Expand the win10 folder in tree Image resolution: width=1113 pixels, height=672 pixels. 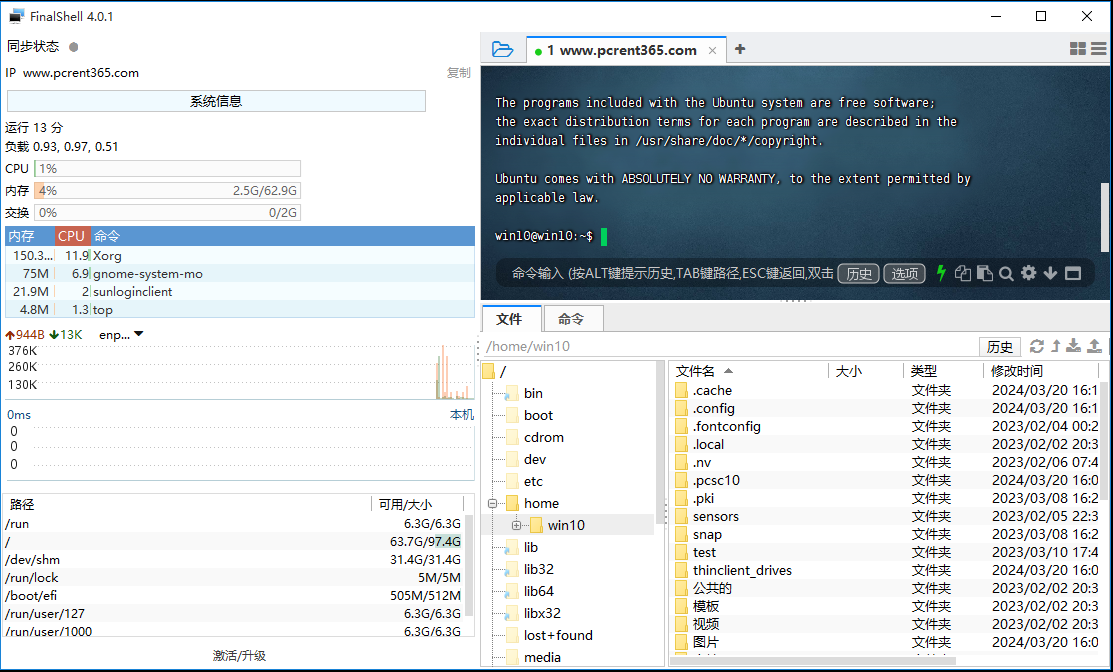point(516,525)
